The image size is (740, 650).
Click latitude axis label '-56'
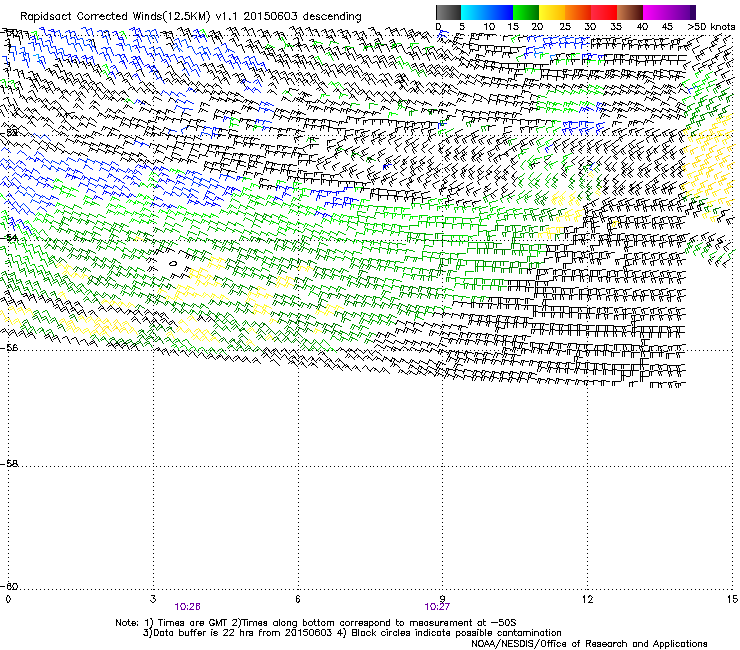tap(9, 347)
